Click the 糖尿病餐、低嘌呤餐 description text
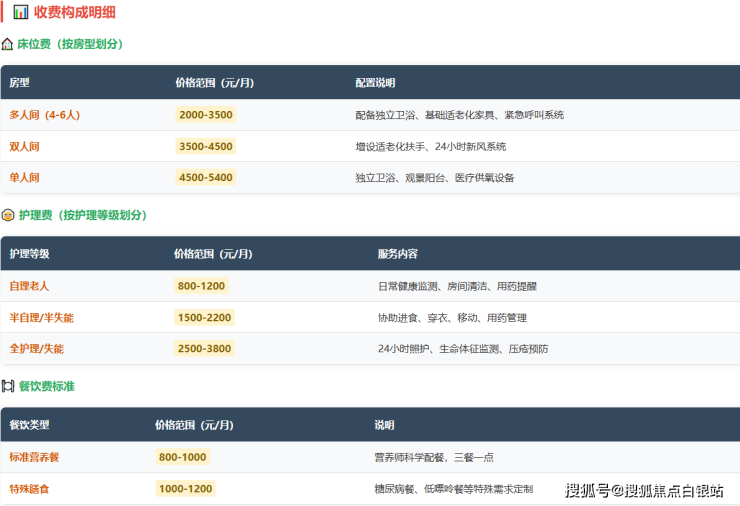This screenshot has width=740, height=506. (x=454, y=489)
